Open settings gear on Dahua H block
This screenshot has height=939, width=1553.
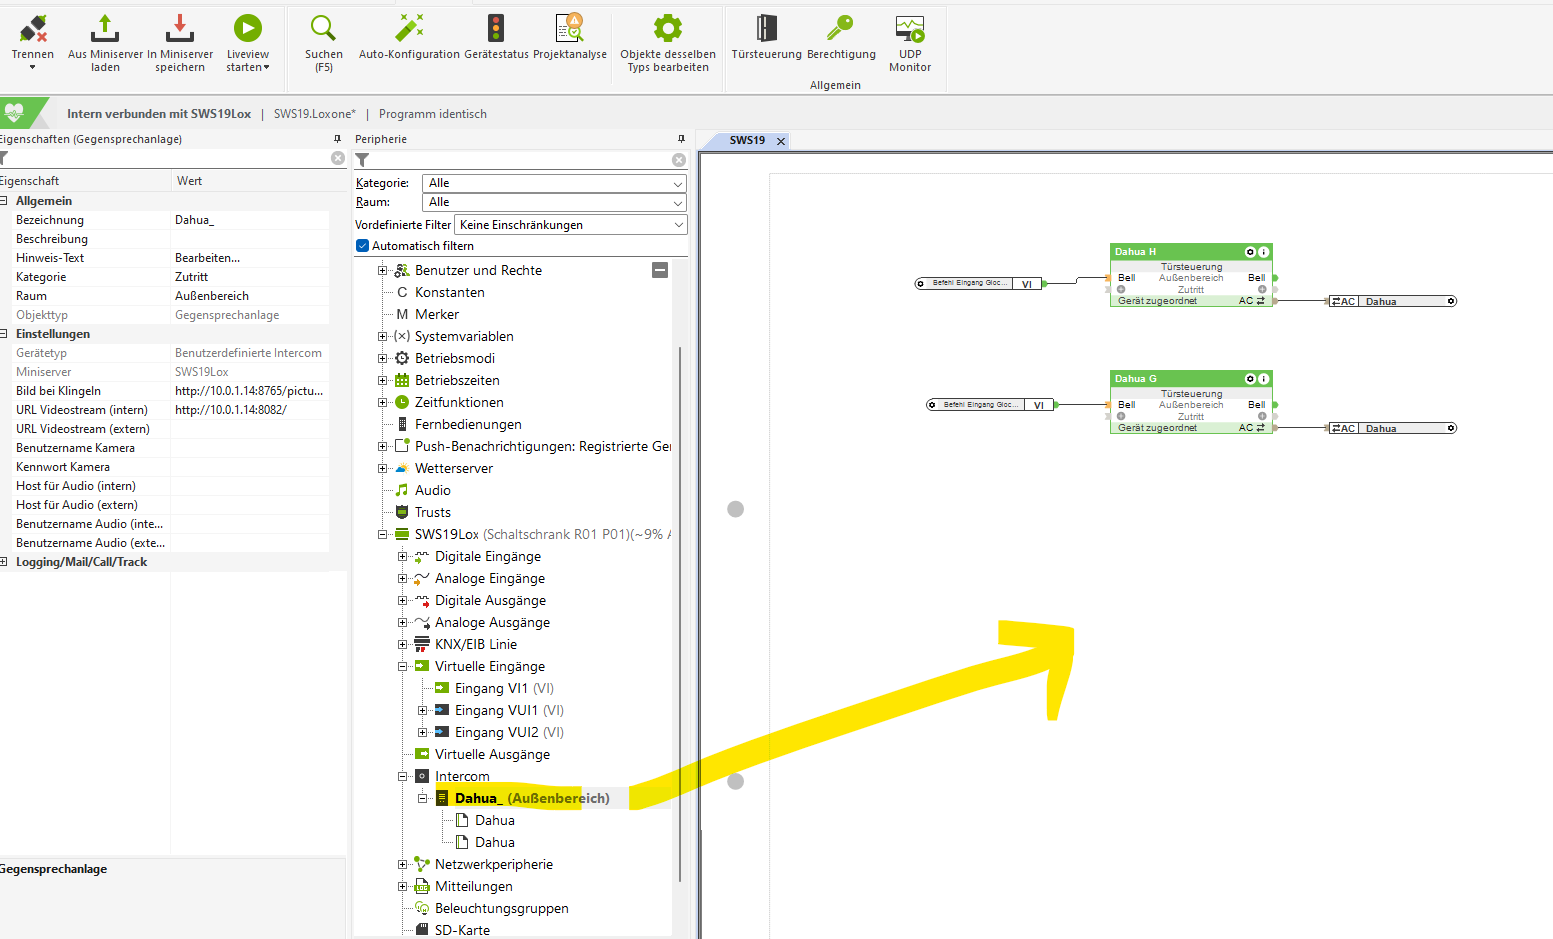point(1250,252)
